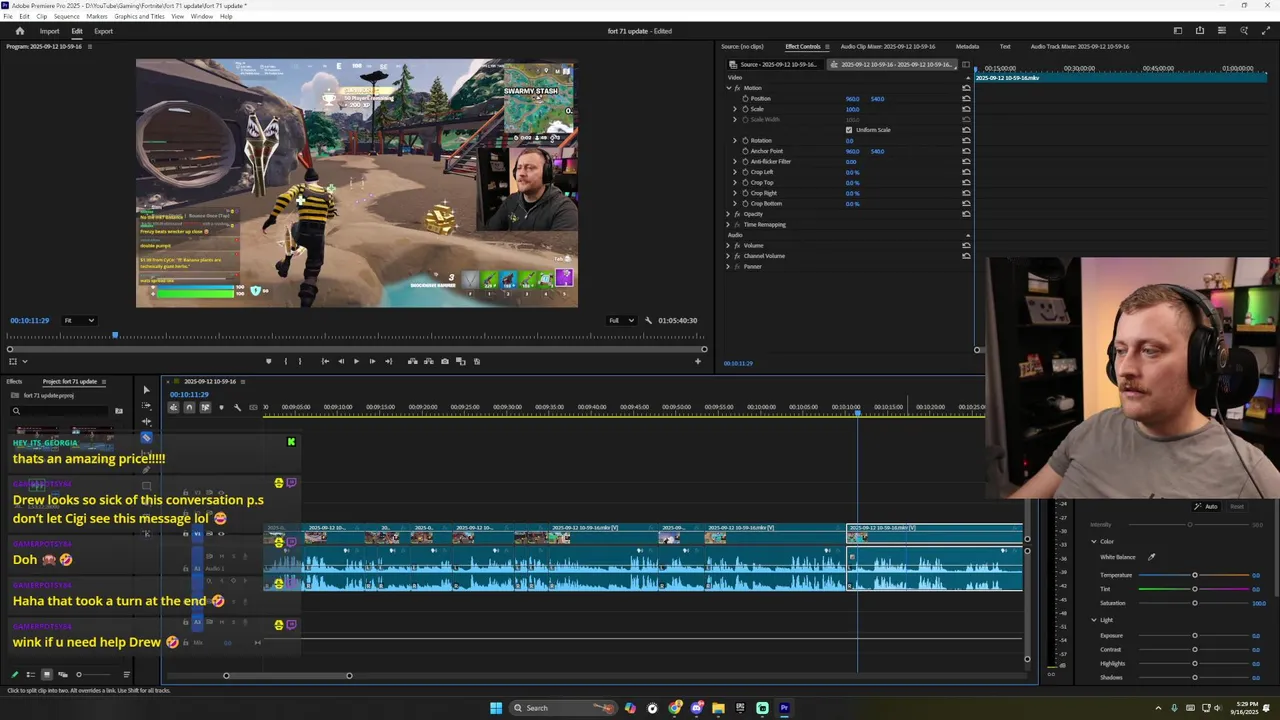Click the project search field

point(60,411)
